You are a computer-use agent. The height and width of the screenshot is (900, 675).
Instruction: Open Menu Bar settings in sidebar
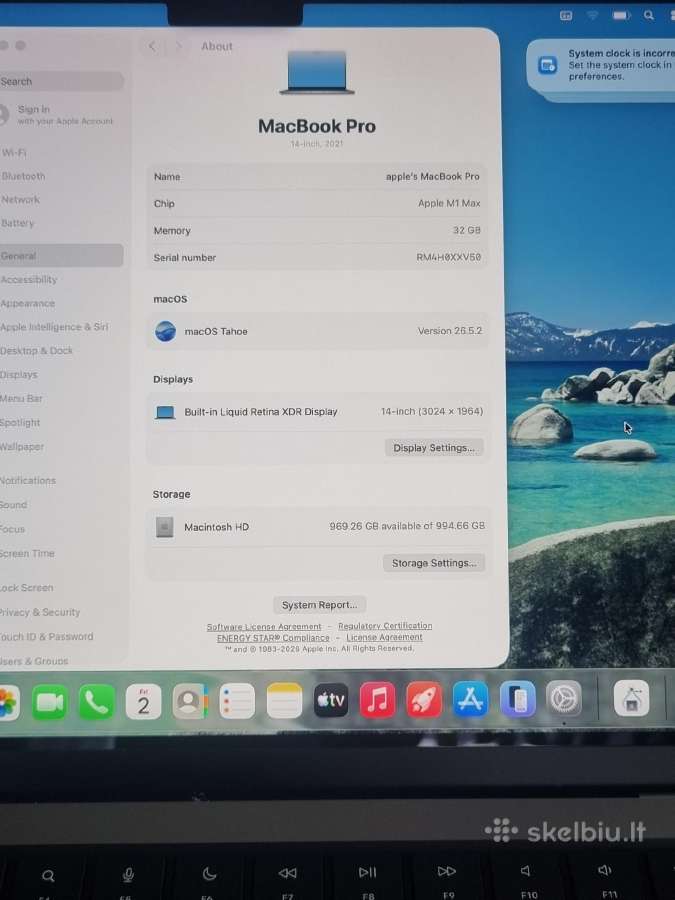click(x=60, y=398)
